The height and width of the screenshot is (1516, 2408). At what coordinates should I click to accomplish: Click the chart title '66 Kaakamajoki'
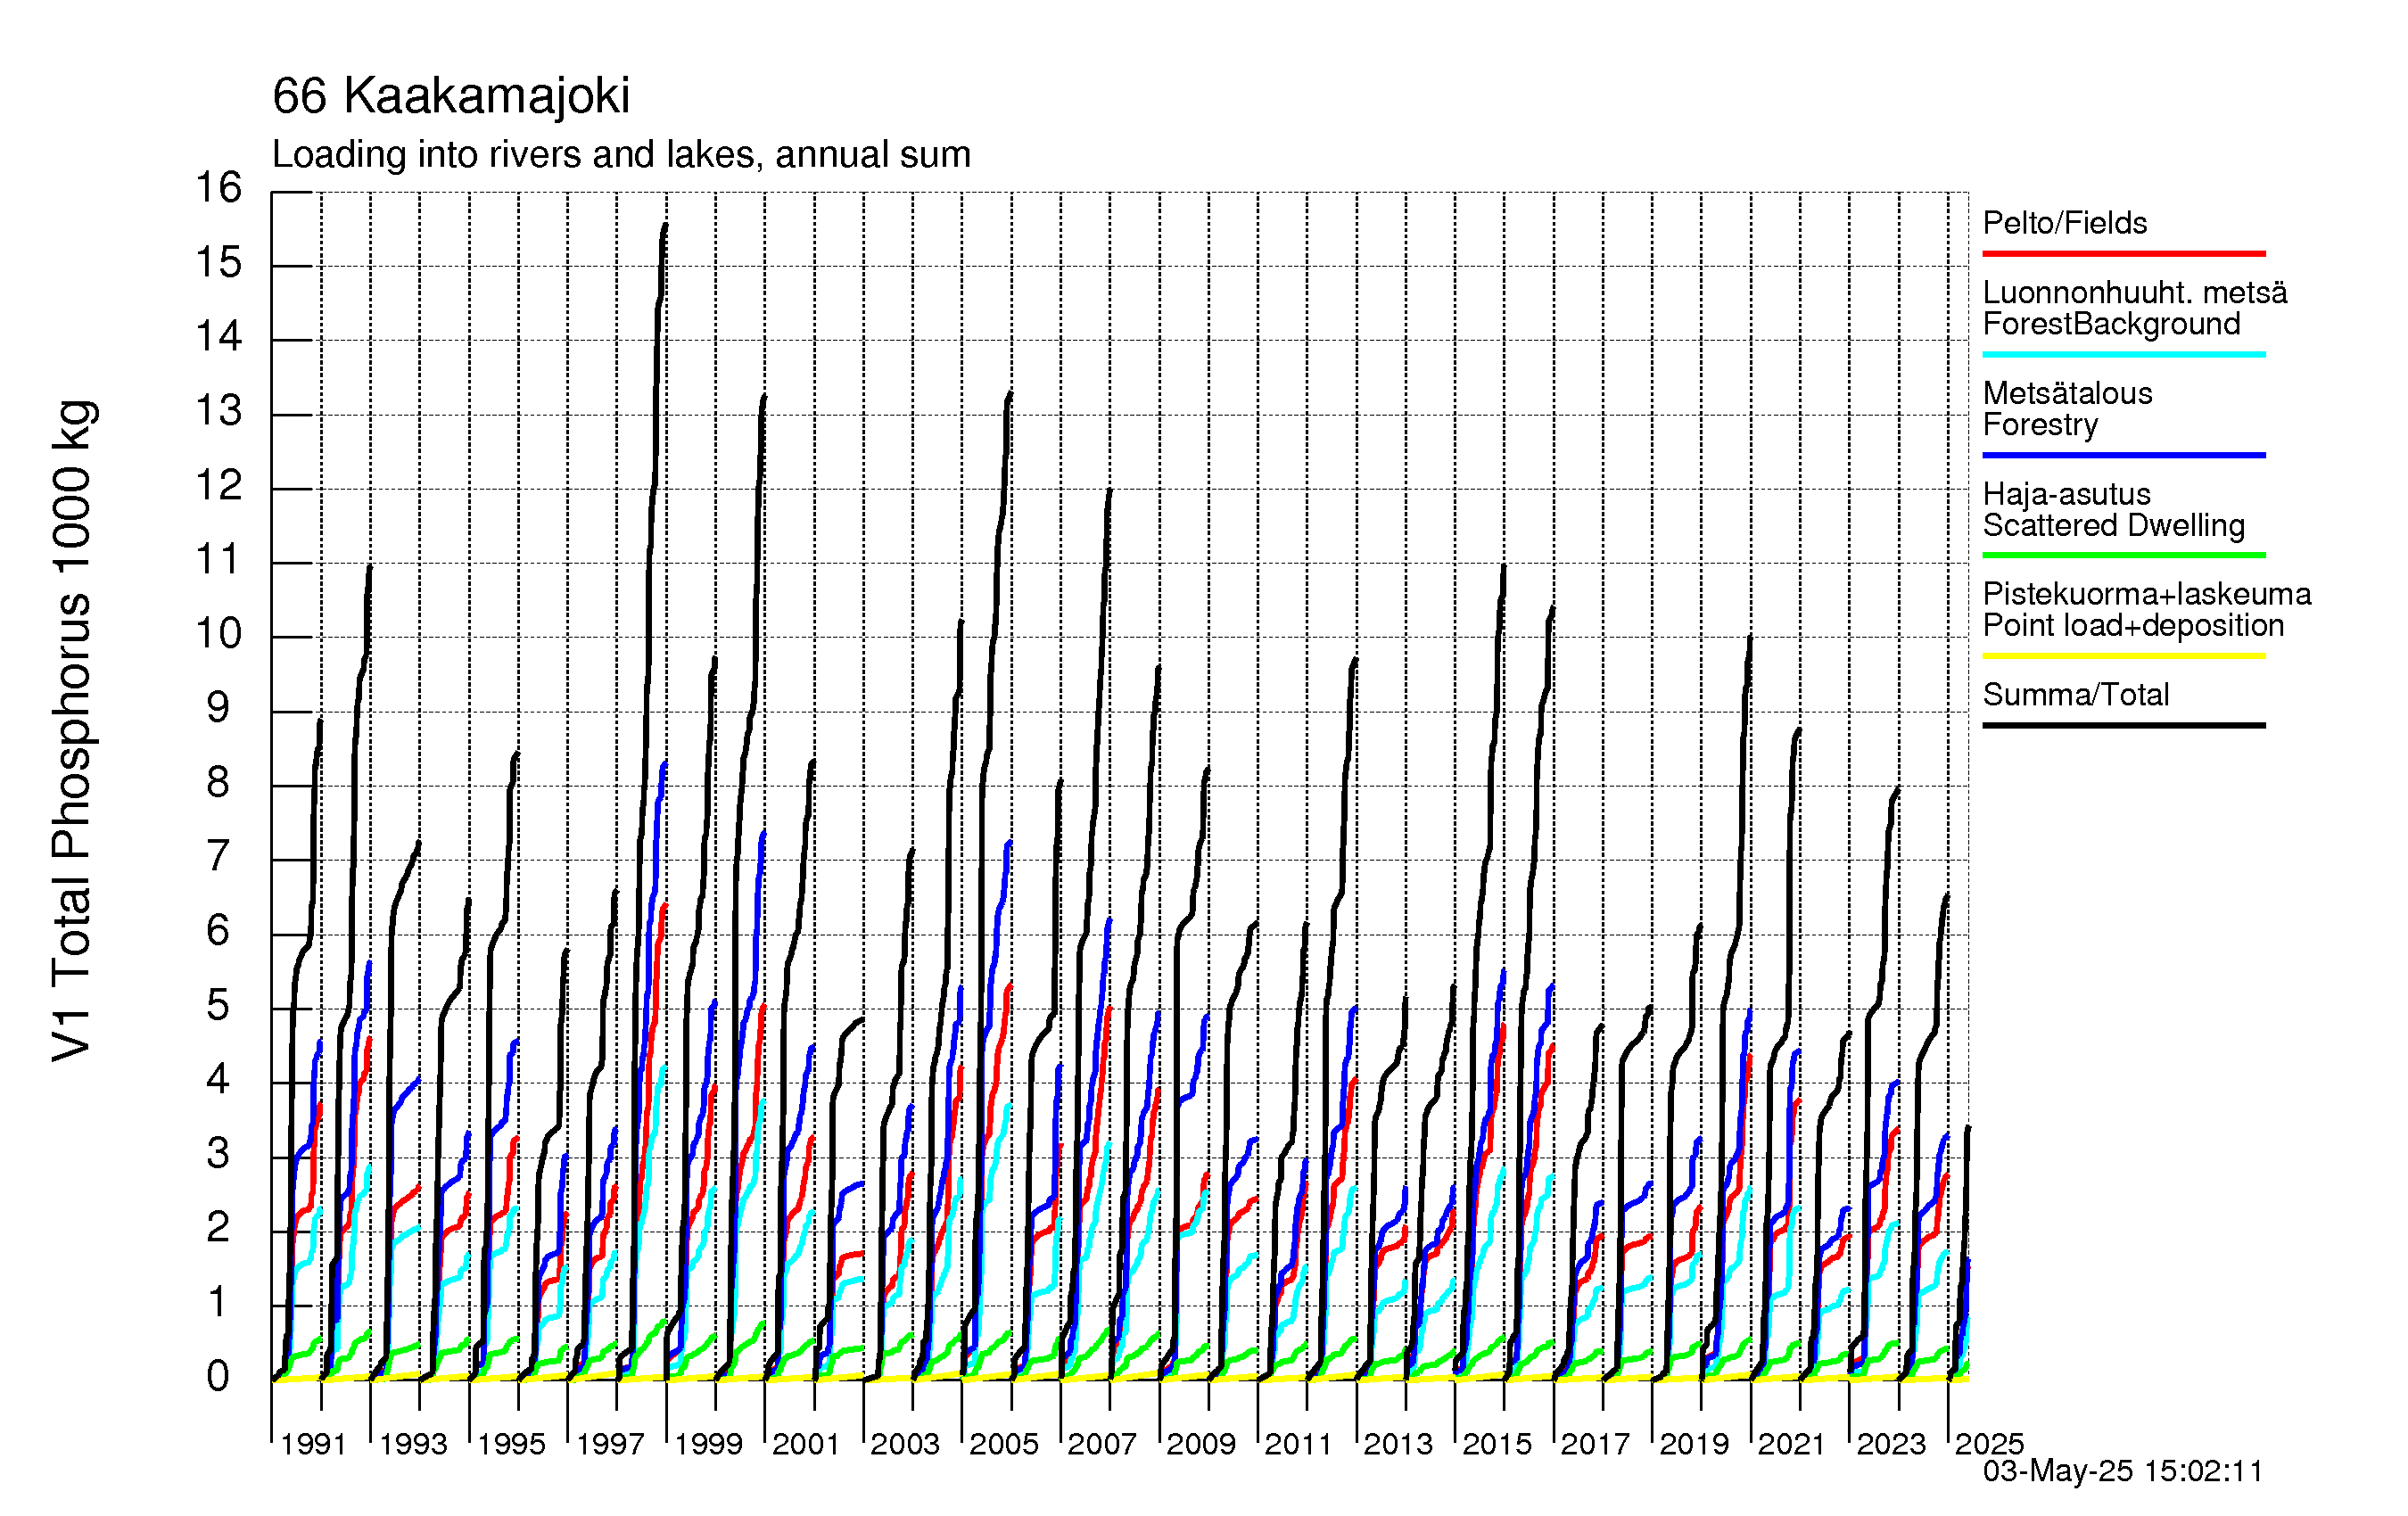pyautogui.click(x=451, y=96)
